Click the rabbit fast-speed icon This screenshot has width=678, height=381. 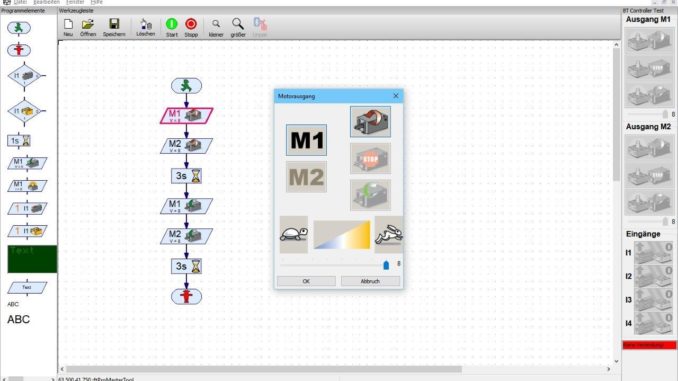(389, 234)
